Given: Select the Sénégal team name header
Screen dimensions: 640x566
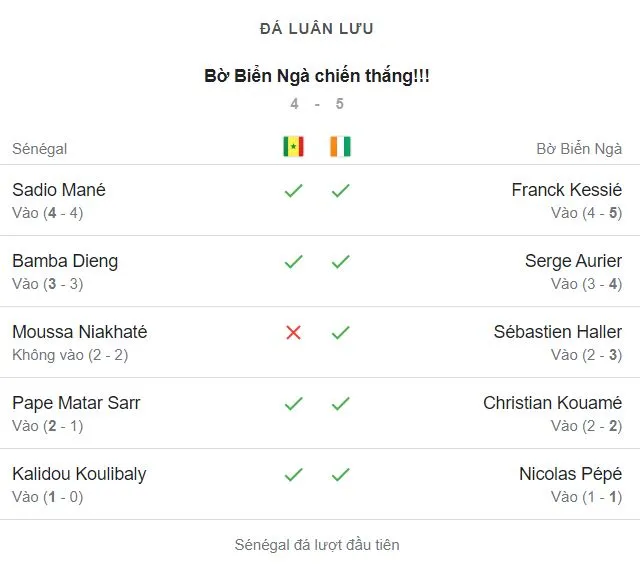Looking at the screenshot, I should click(40, 149).
